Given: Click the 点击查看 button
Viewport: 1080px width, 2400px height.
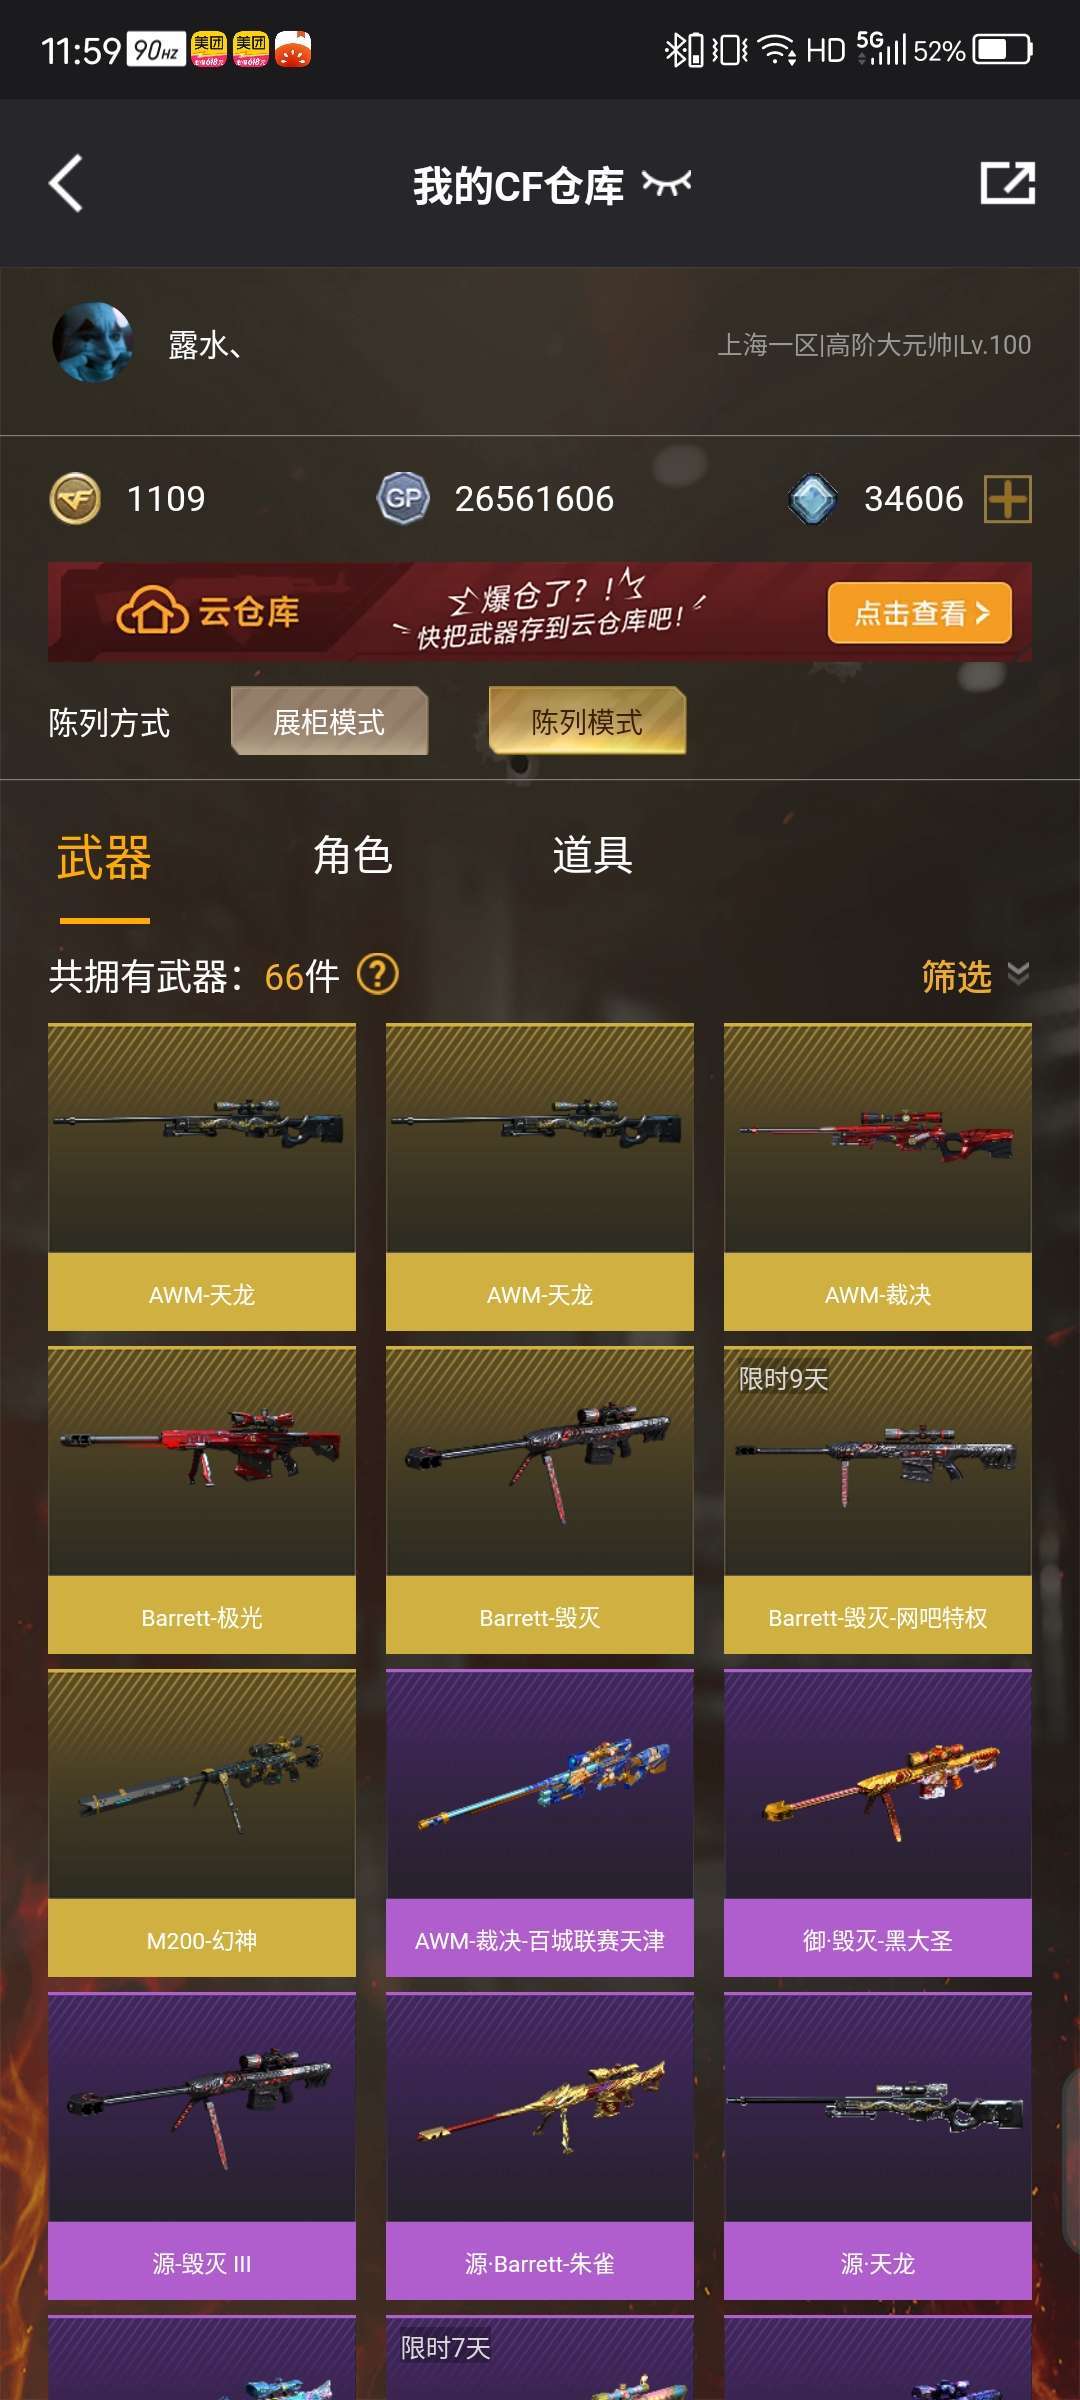Looking at the screenshot, I should coord(920,613).
